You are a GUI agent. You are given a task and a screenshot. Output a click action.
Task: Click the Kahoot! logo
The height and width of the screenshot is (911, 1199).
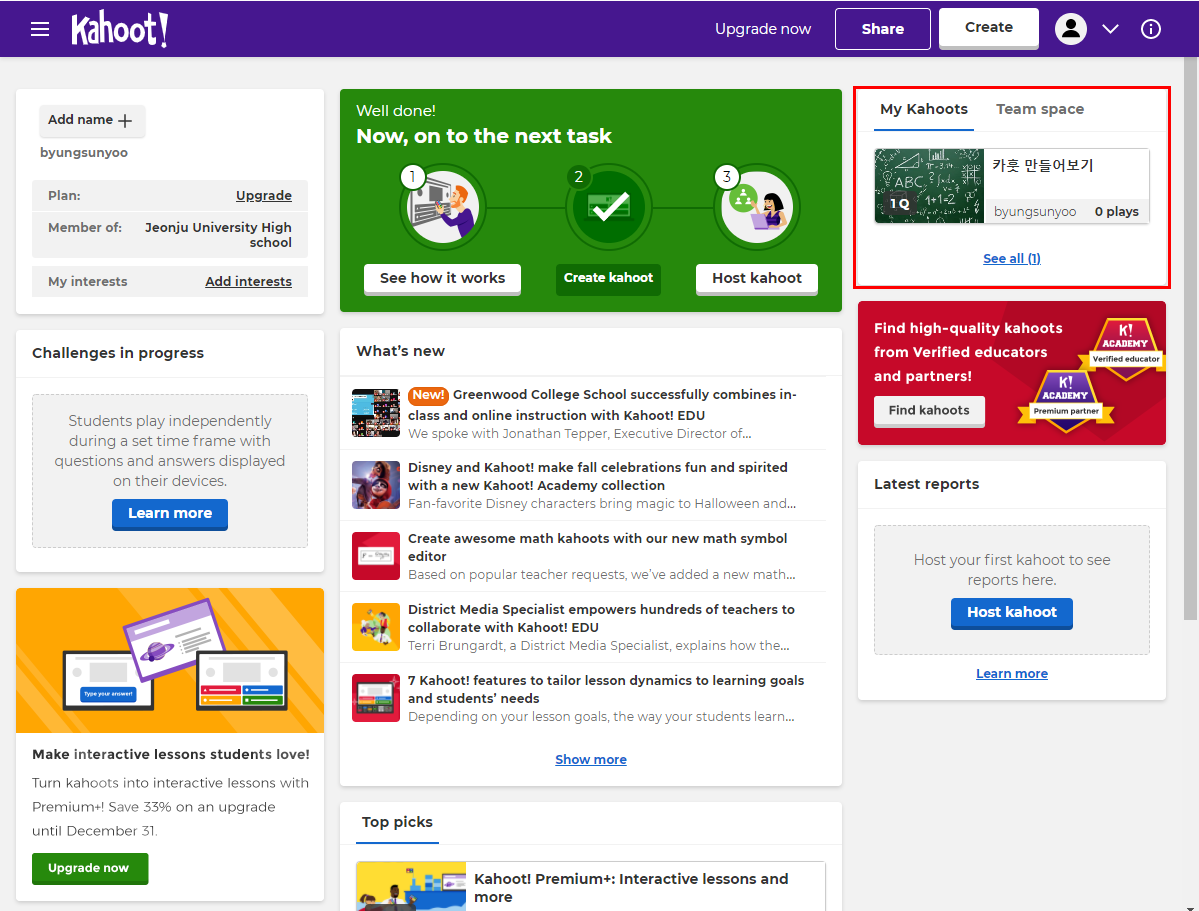(119, 30)
